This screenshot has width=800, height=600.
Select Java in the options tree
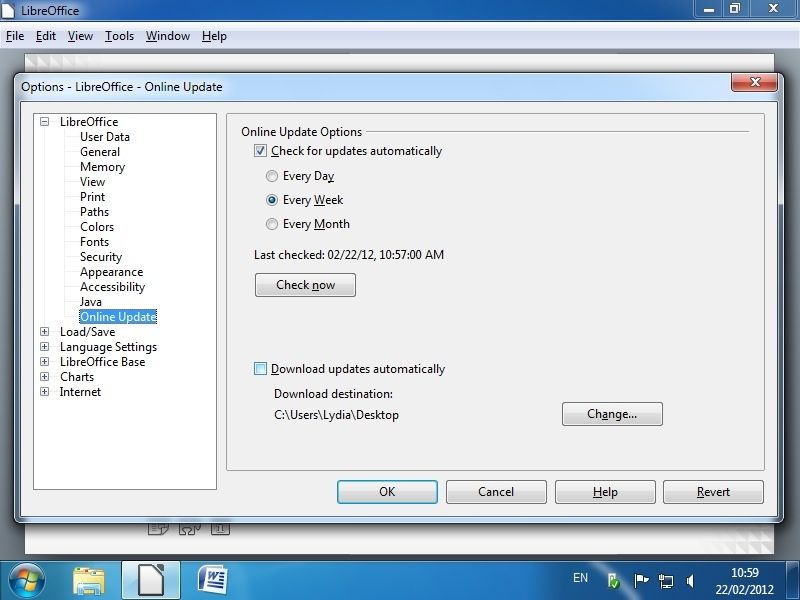[x=91, y=302]
